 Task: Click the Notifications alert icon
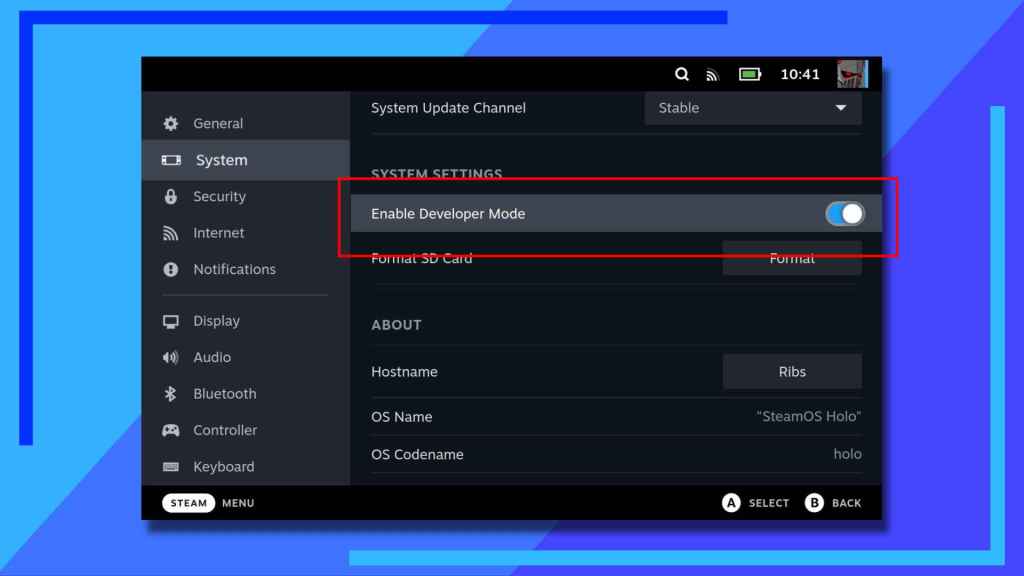170,269
